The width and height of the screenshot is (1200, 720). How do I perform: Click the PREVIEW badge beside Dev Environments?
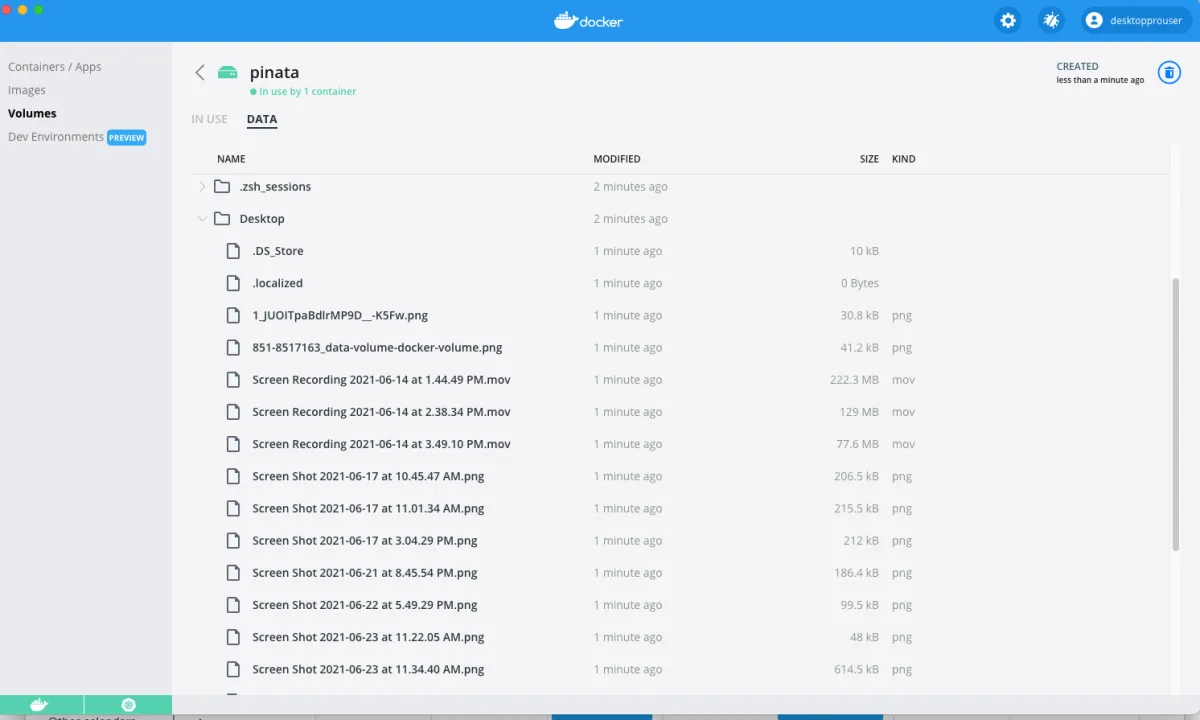pyautogui.click(x=127, y=138)
